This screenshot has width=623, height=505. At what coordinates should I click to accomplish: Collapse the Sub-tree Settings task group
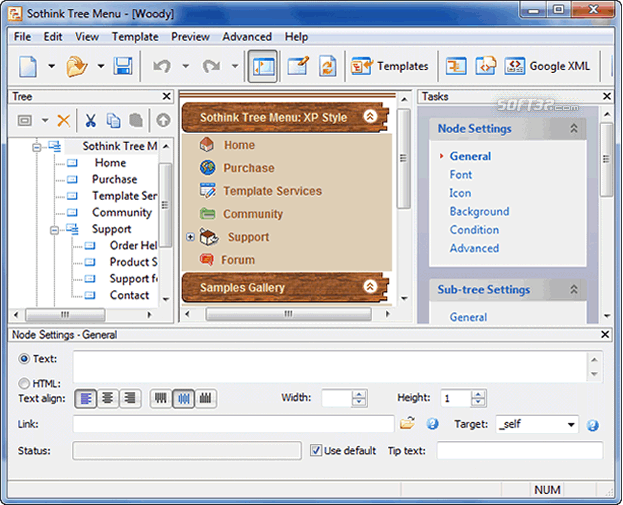(574, 289)
